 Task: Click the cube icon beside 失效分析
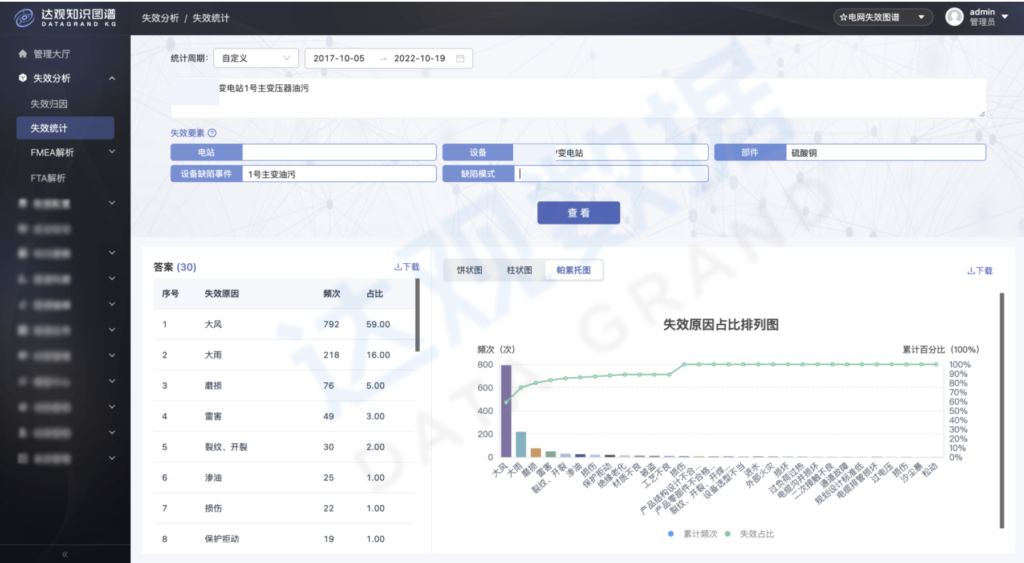coord(23,78)
